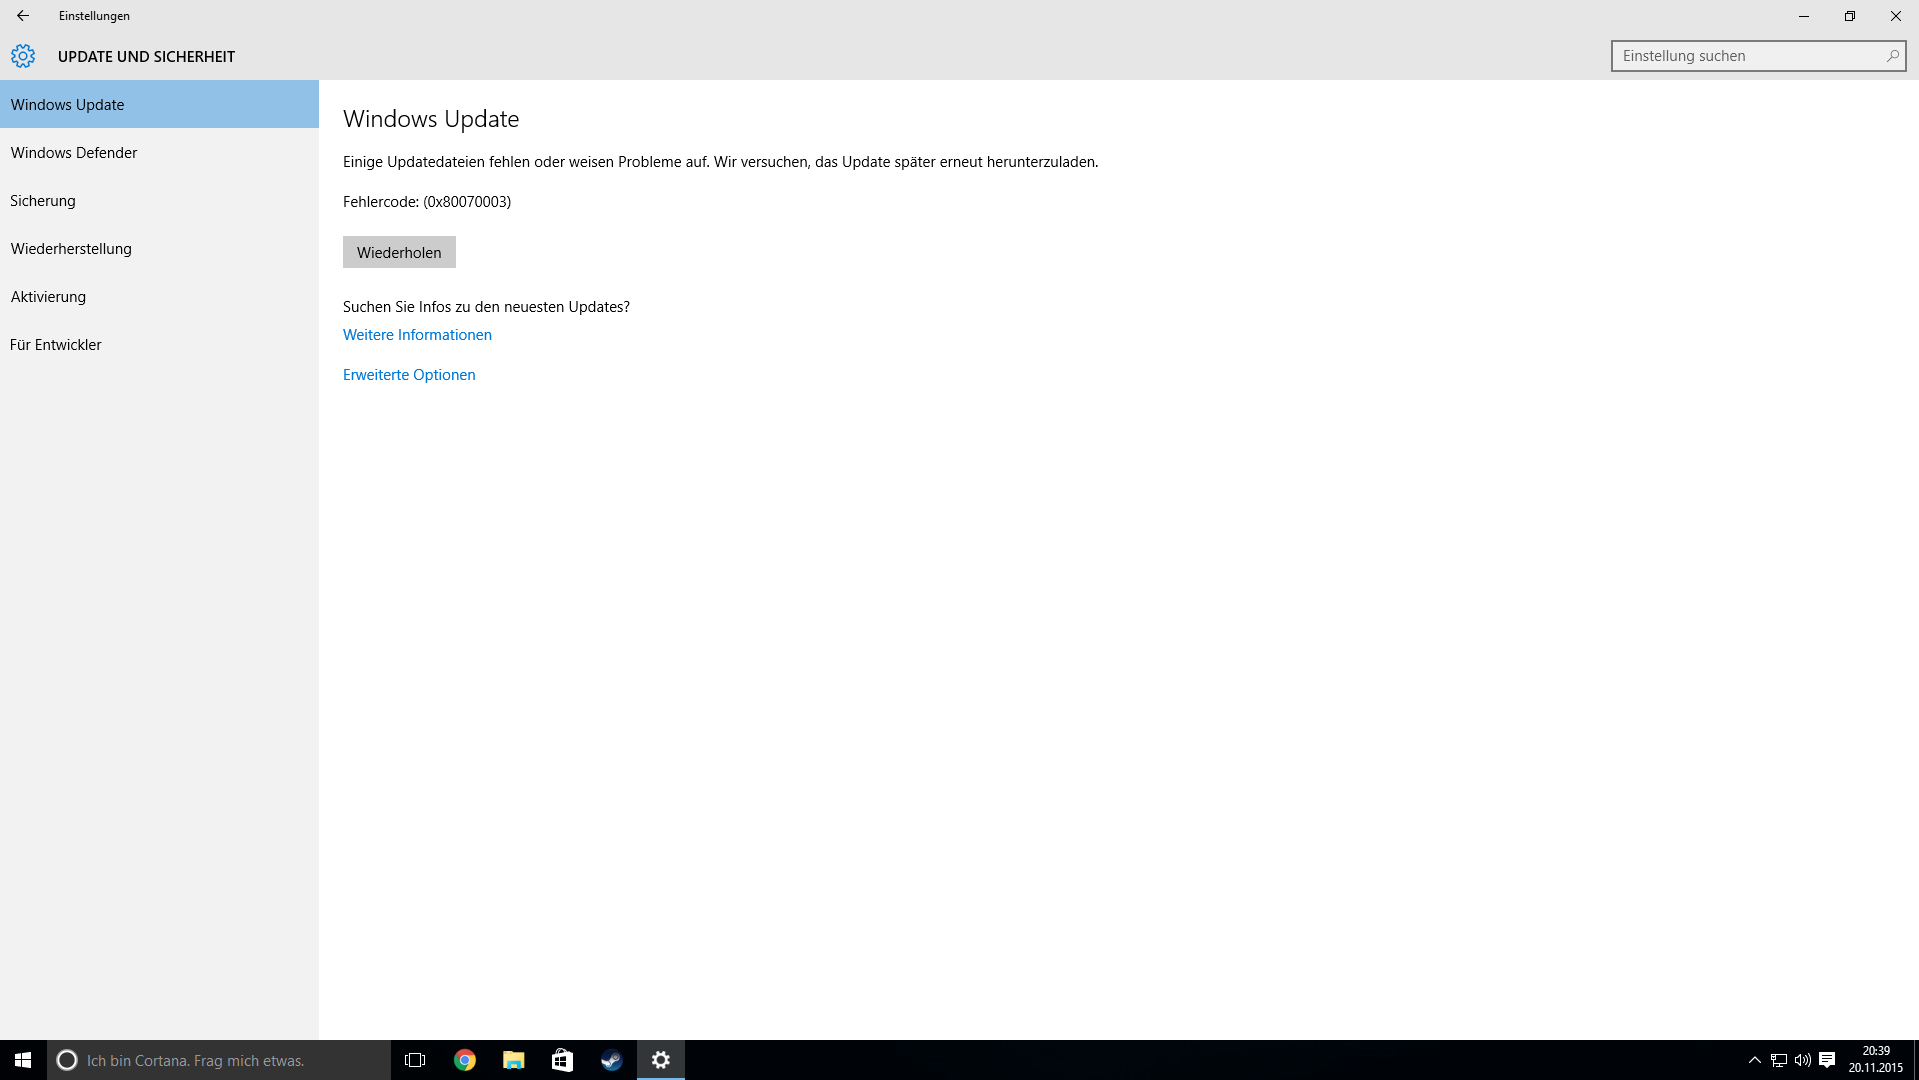The height and width of the screenshot is (1080, 1919).
Task: Open the Windows Store from taskbar
Action: click(x=563, y=1060)
